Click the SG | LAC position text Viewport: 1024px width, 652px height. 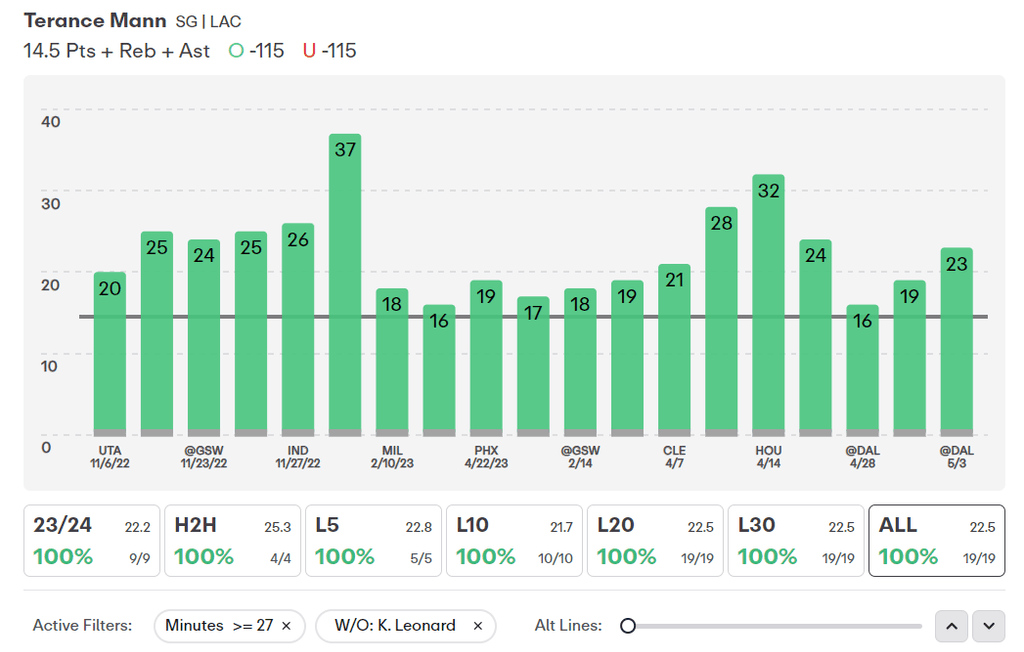[x=208, y=22]
